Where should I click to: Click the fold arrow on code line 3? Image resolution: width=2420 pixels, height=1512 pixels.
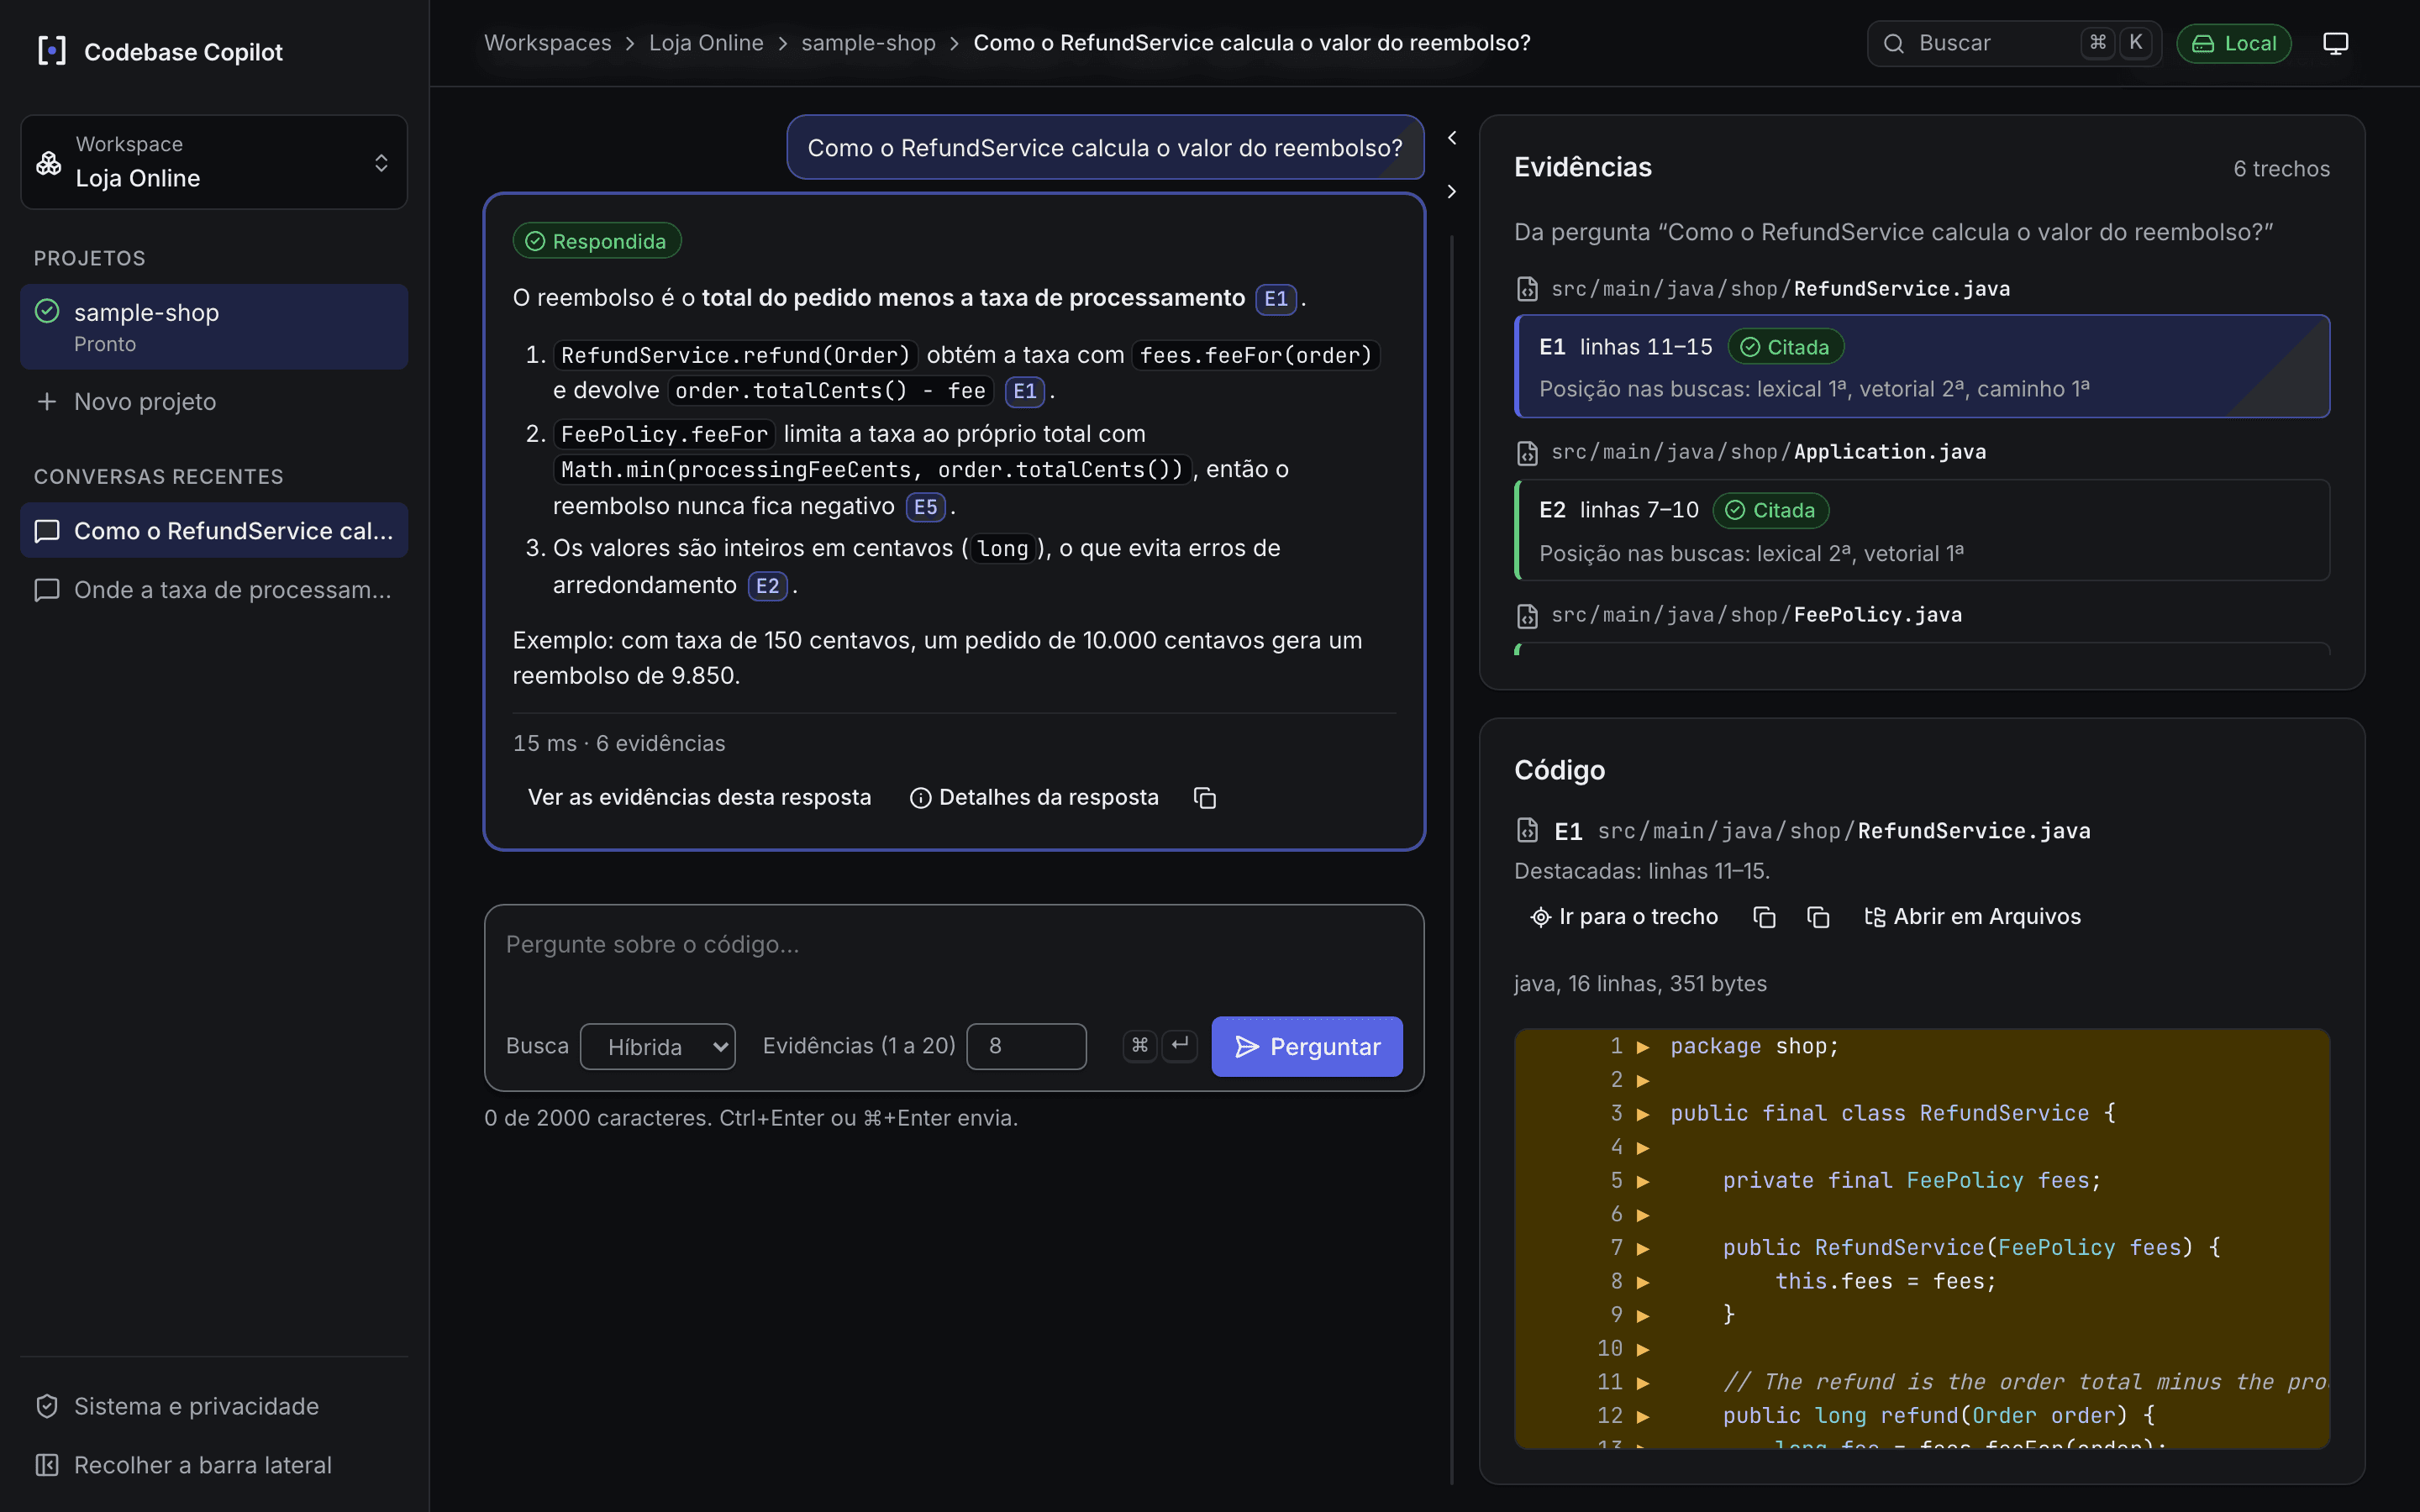point(1643,1114)
